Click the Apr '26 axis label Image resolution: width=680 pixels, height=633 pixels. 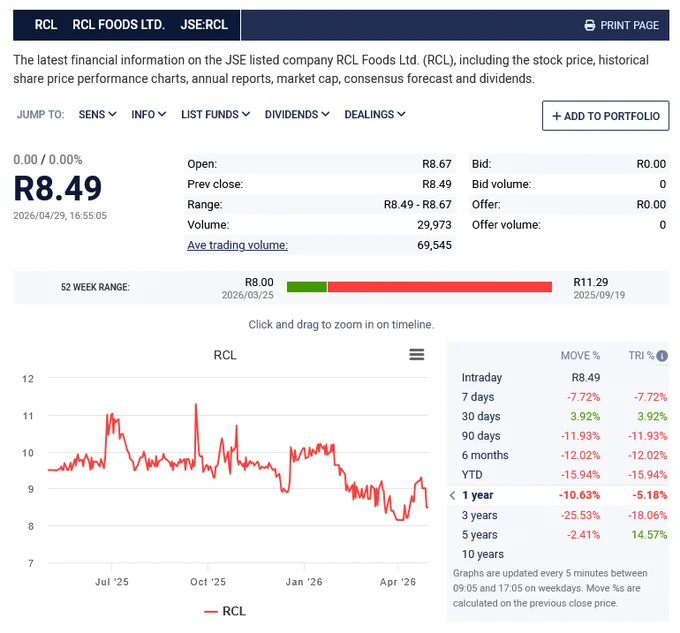click(x=398, y=582)
